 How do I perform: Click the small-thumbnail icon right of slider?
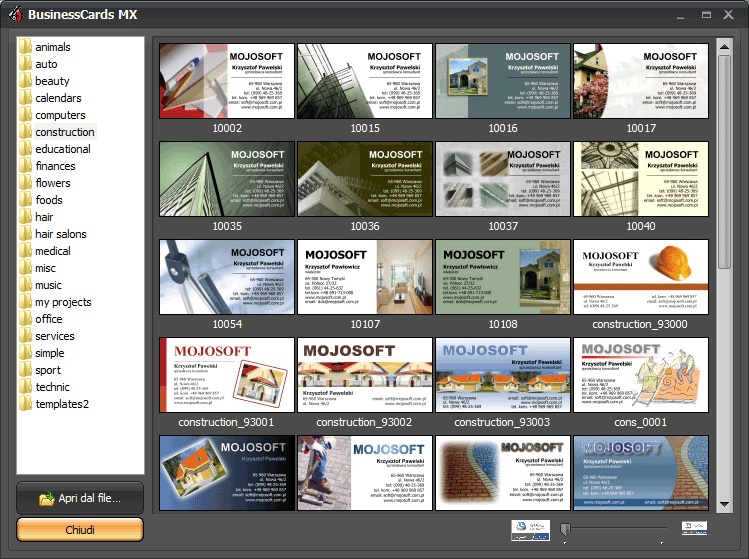(x=695, y=528)
